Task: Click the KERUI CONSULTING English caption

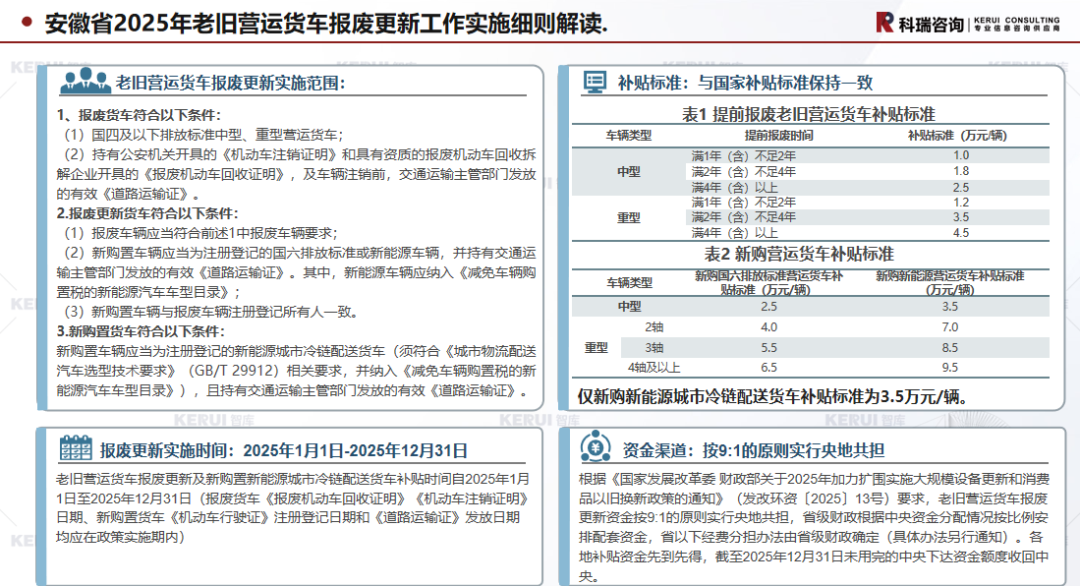Action: click(x=1017, y=21)
